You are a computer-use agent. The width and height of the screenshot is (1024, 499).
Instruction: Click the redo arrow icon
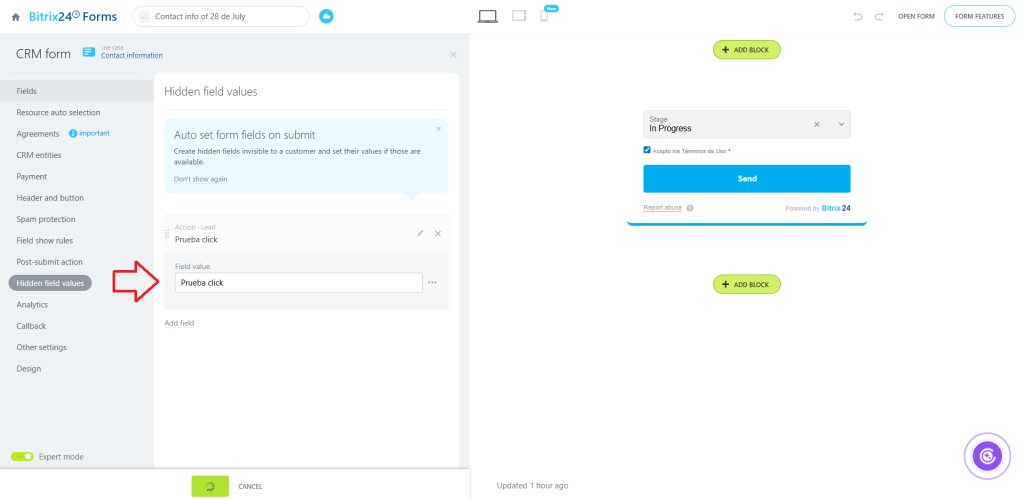click(879, 17)
